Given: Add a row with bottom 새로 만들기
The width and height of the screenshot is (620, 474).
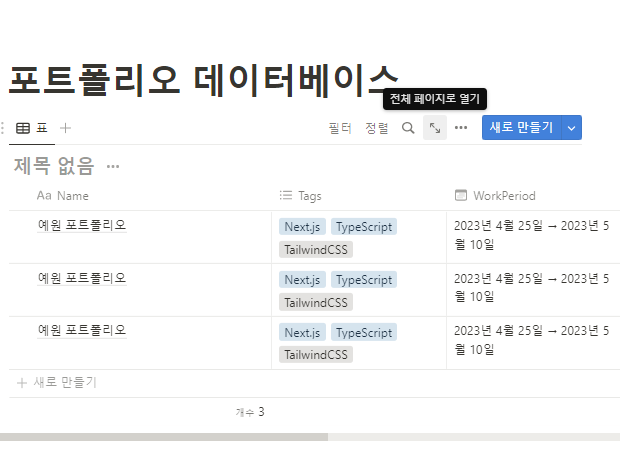Looking at the screenshot, I should 57,382.
